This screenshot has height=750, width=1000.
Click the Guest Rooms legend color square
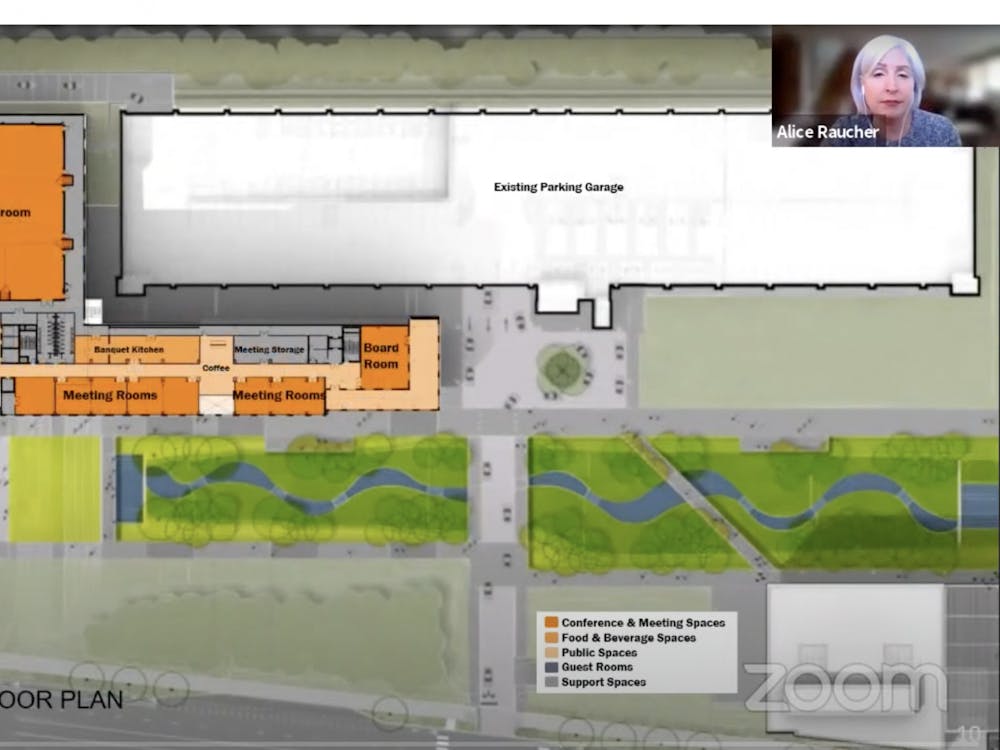coord(551,667)
